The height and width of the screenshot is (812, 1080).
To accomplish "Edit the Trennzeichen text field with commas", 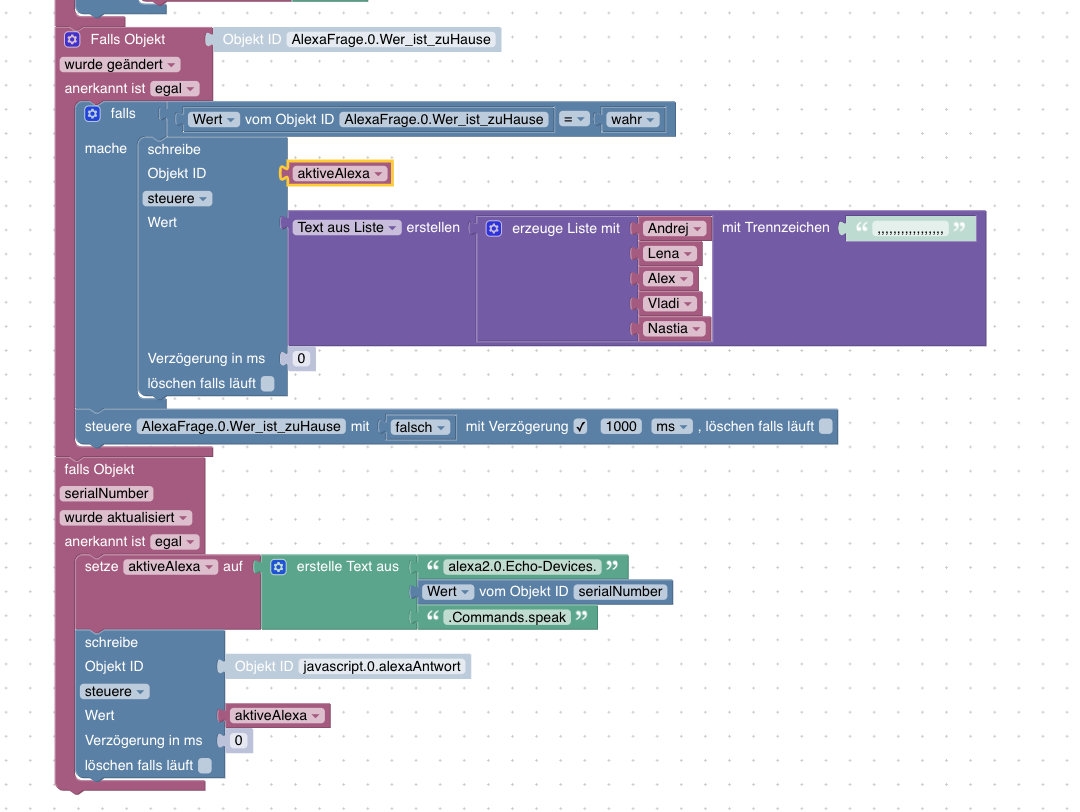I will [910, 229].
